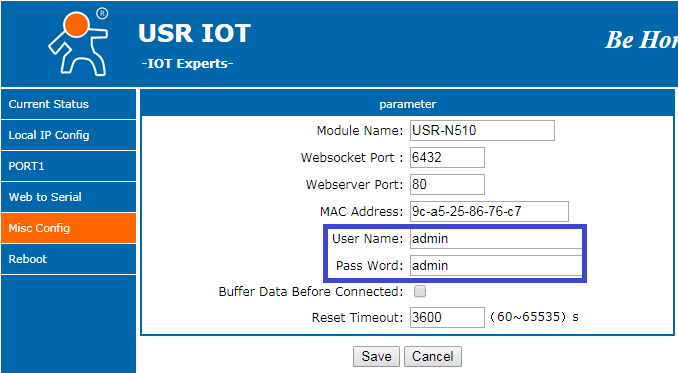Click into the Websocket Port field

(x=447, y=157)
